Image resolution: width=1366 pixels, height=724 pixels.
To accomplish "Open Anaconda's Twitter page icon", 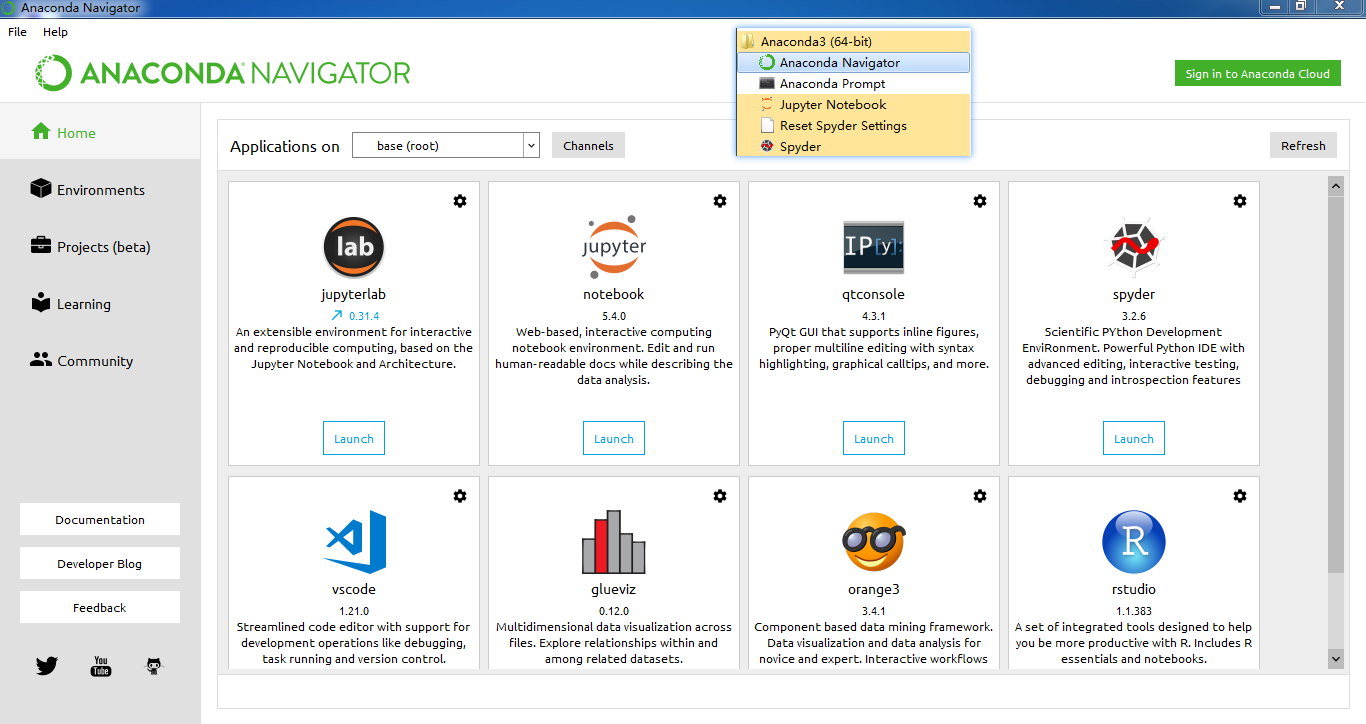I will click(47, 666).
